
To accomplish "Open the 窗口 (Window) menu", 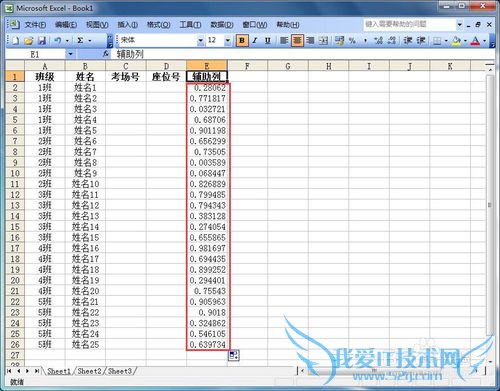I will point(255,25).
